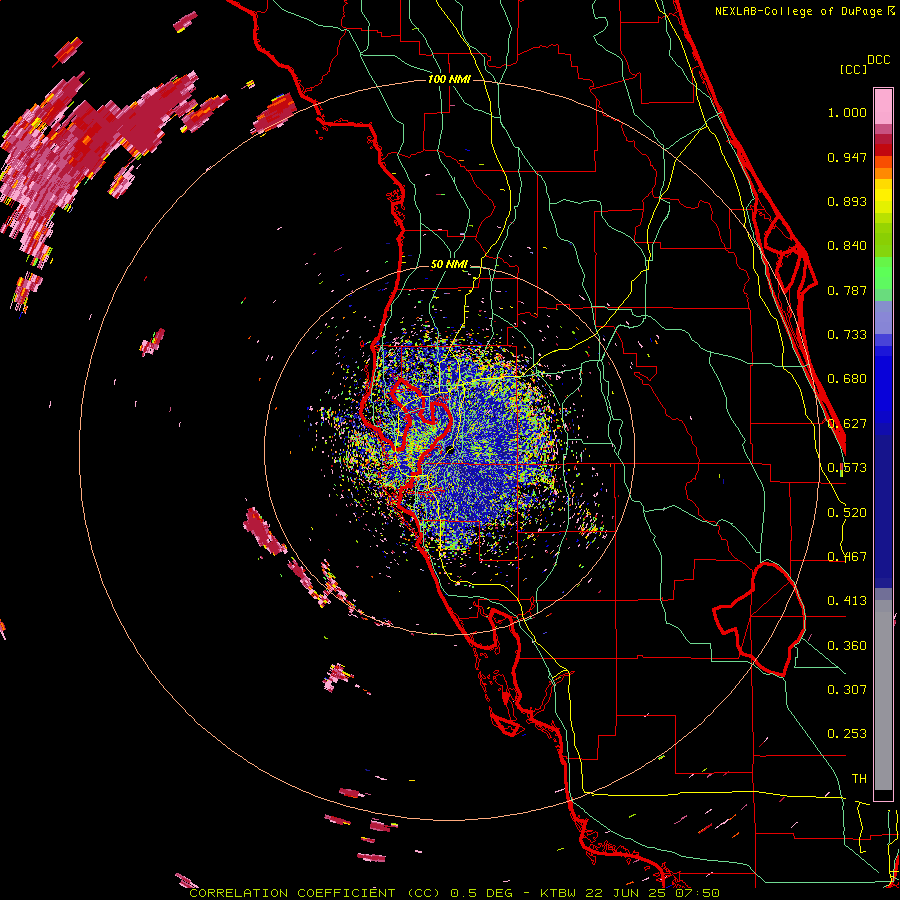
Task: Click the CORRELATION COEFFICIENT (CC) caption text
Action: tap(315, 893)
